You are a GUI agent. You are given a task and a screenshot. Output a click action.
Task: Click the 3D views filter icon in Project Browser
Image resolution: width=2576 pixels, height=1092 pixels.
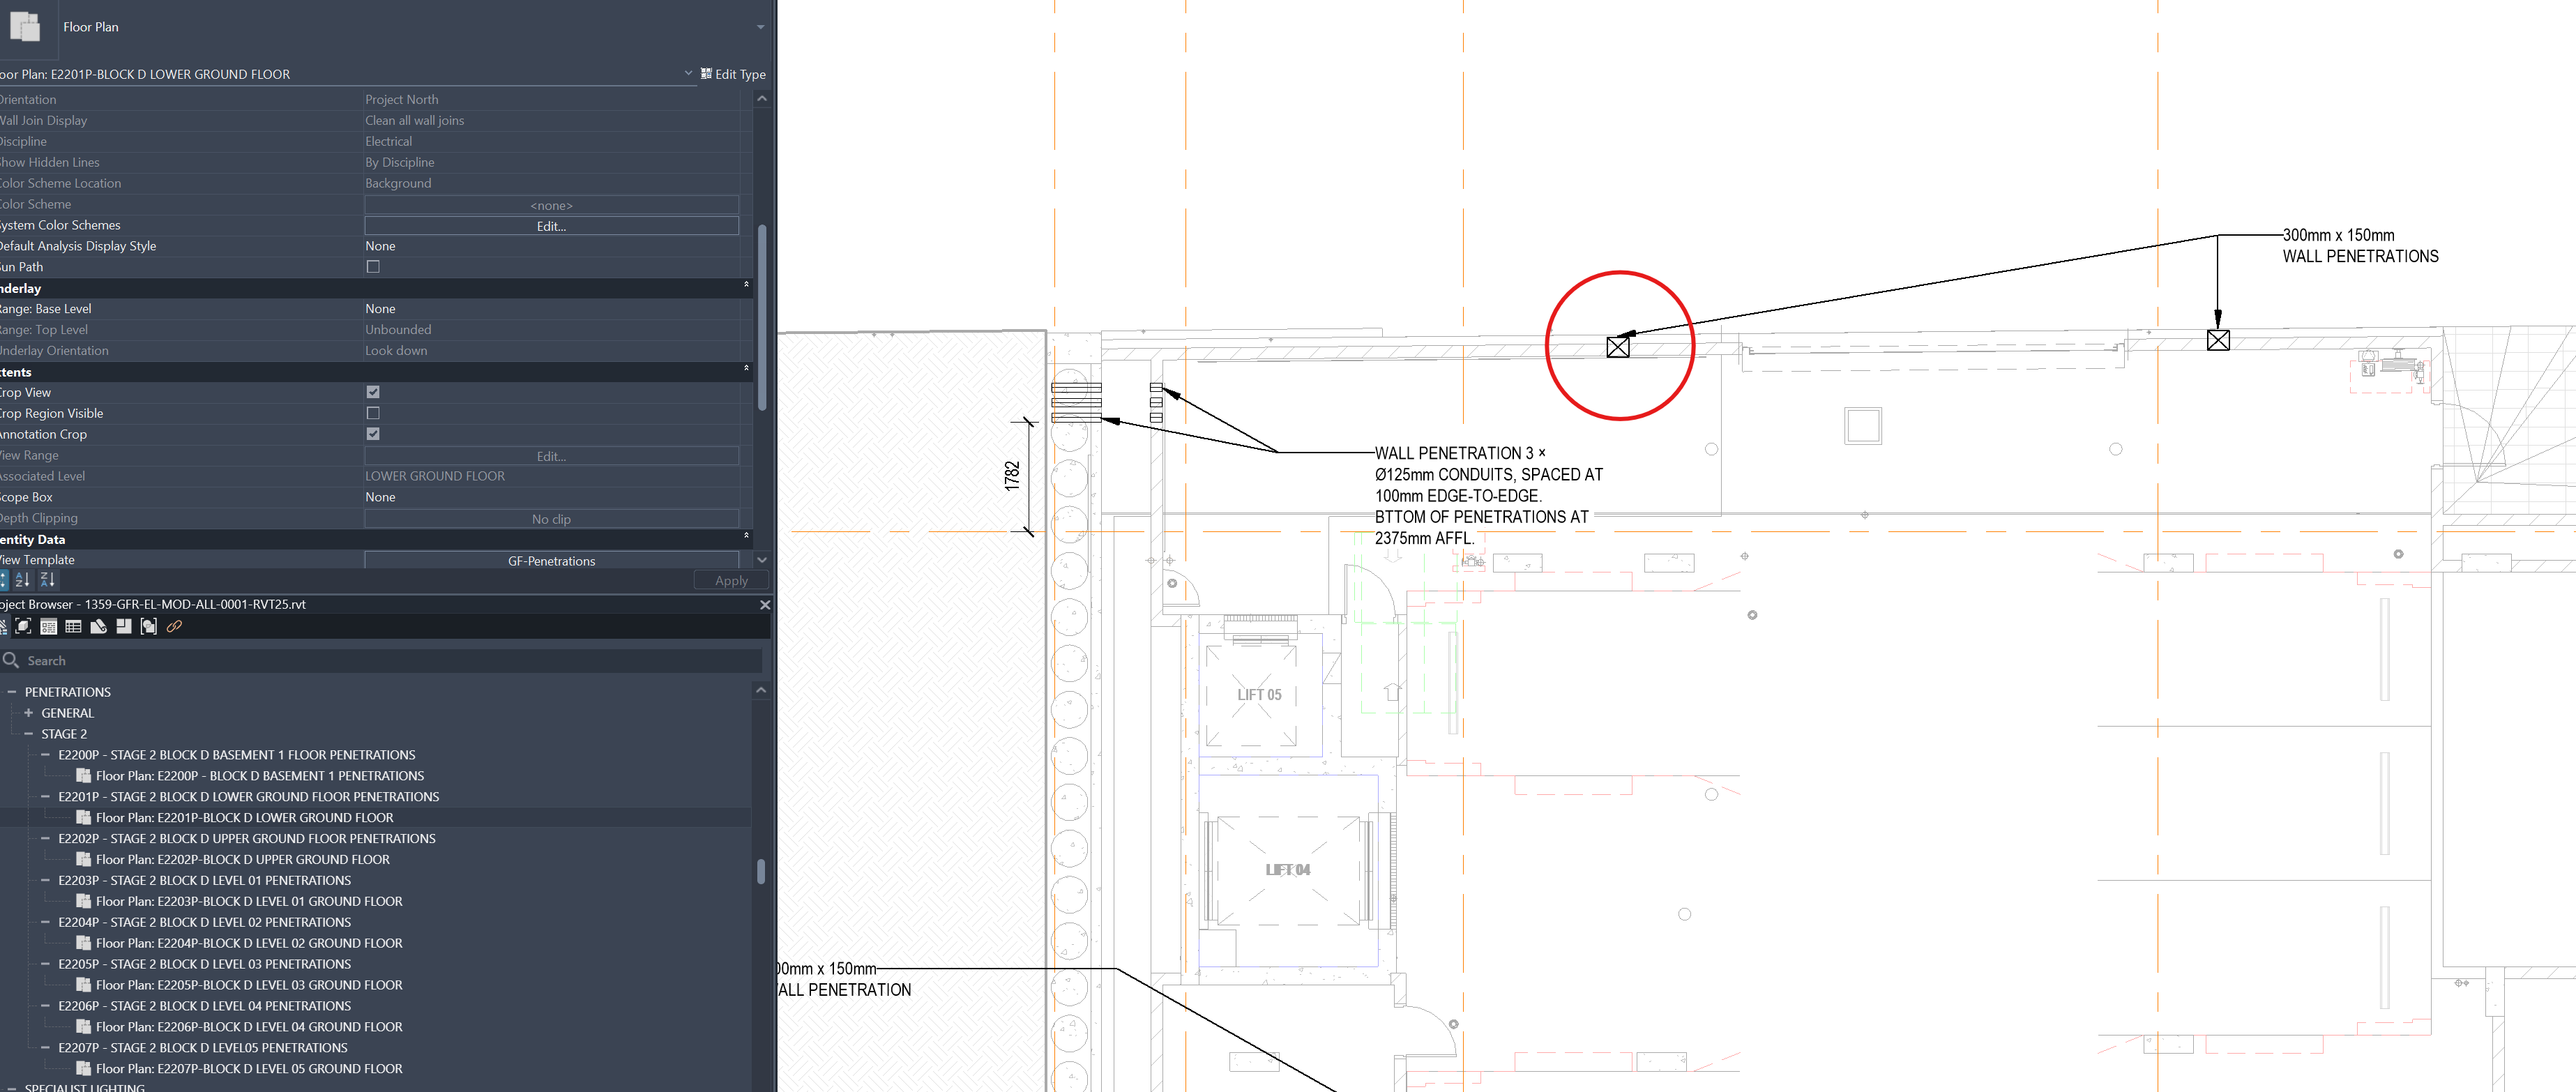coord(23,627)
